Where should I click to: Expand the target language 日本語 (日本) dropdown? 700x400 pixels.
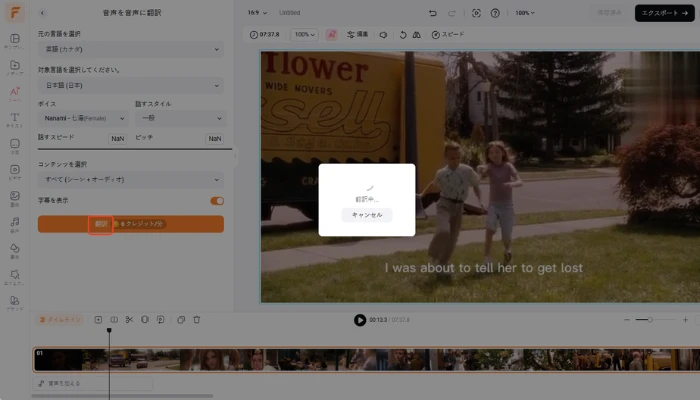130,84
